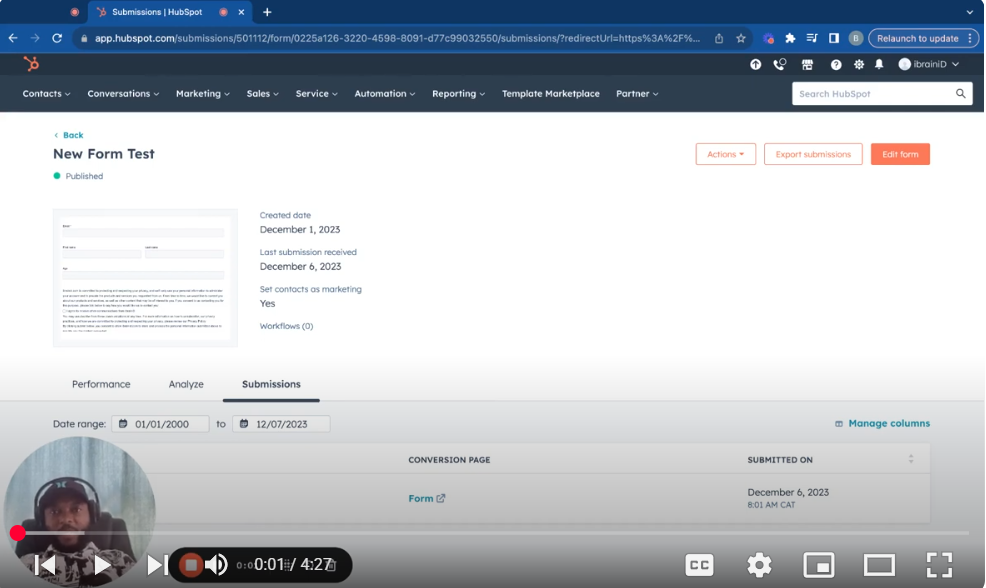
Task: Open the ibrainiD account menu
Action: pos(929,64)
